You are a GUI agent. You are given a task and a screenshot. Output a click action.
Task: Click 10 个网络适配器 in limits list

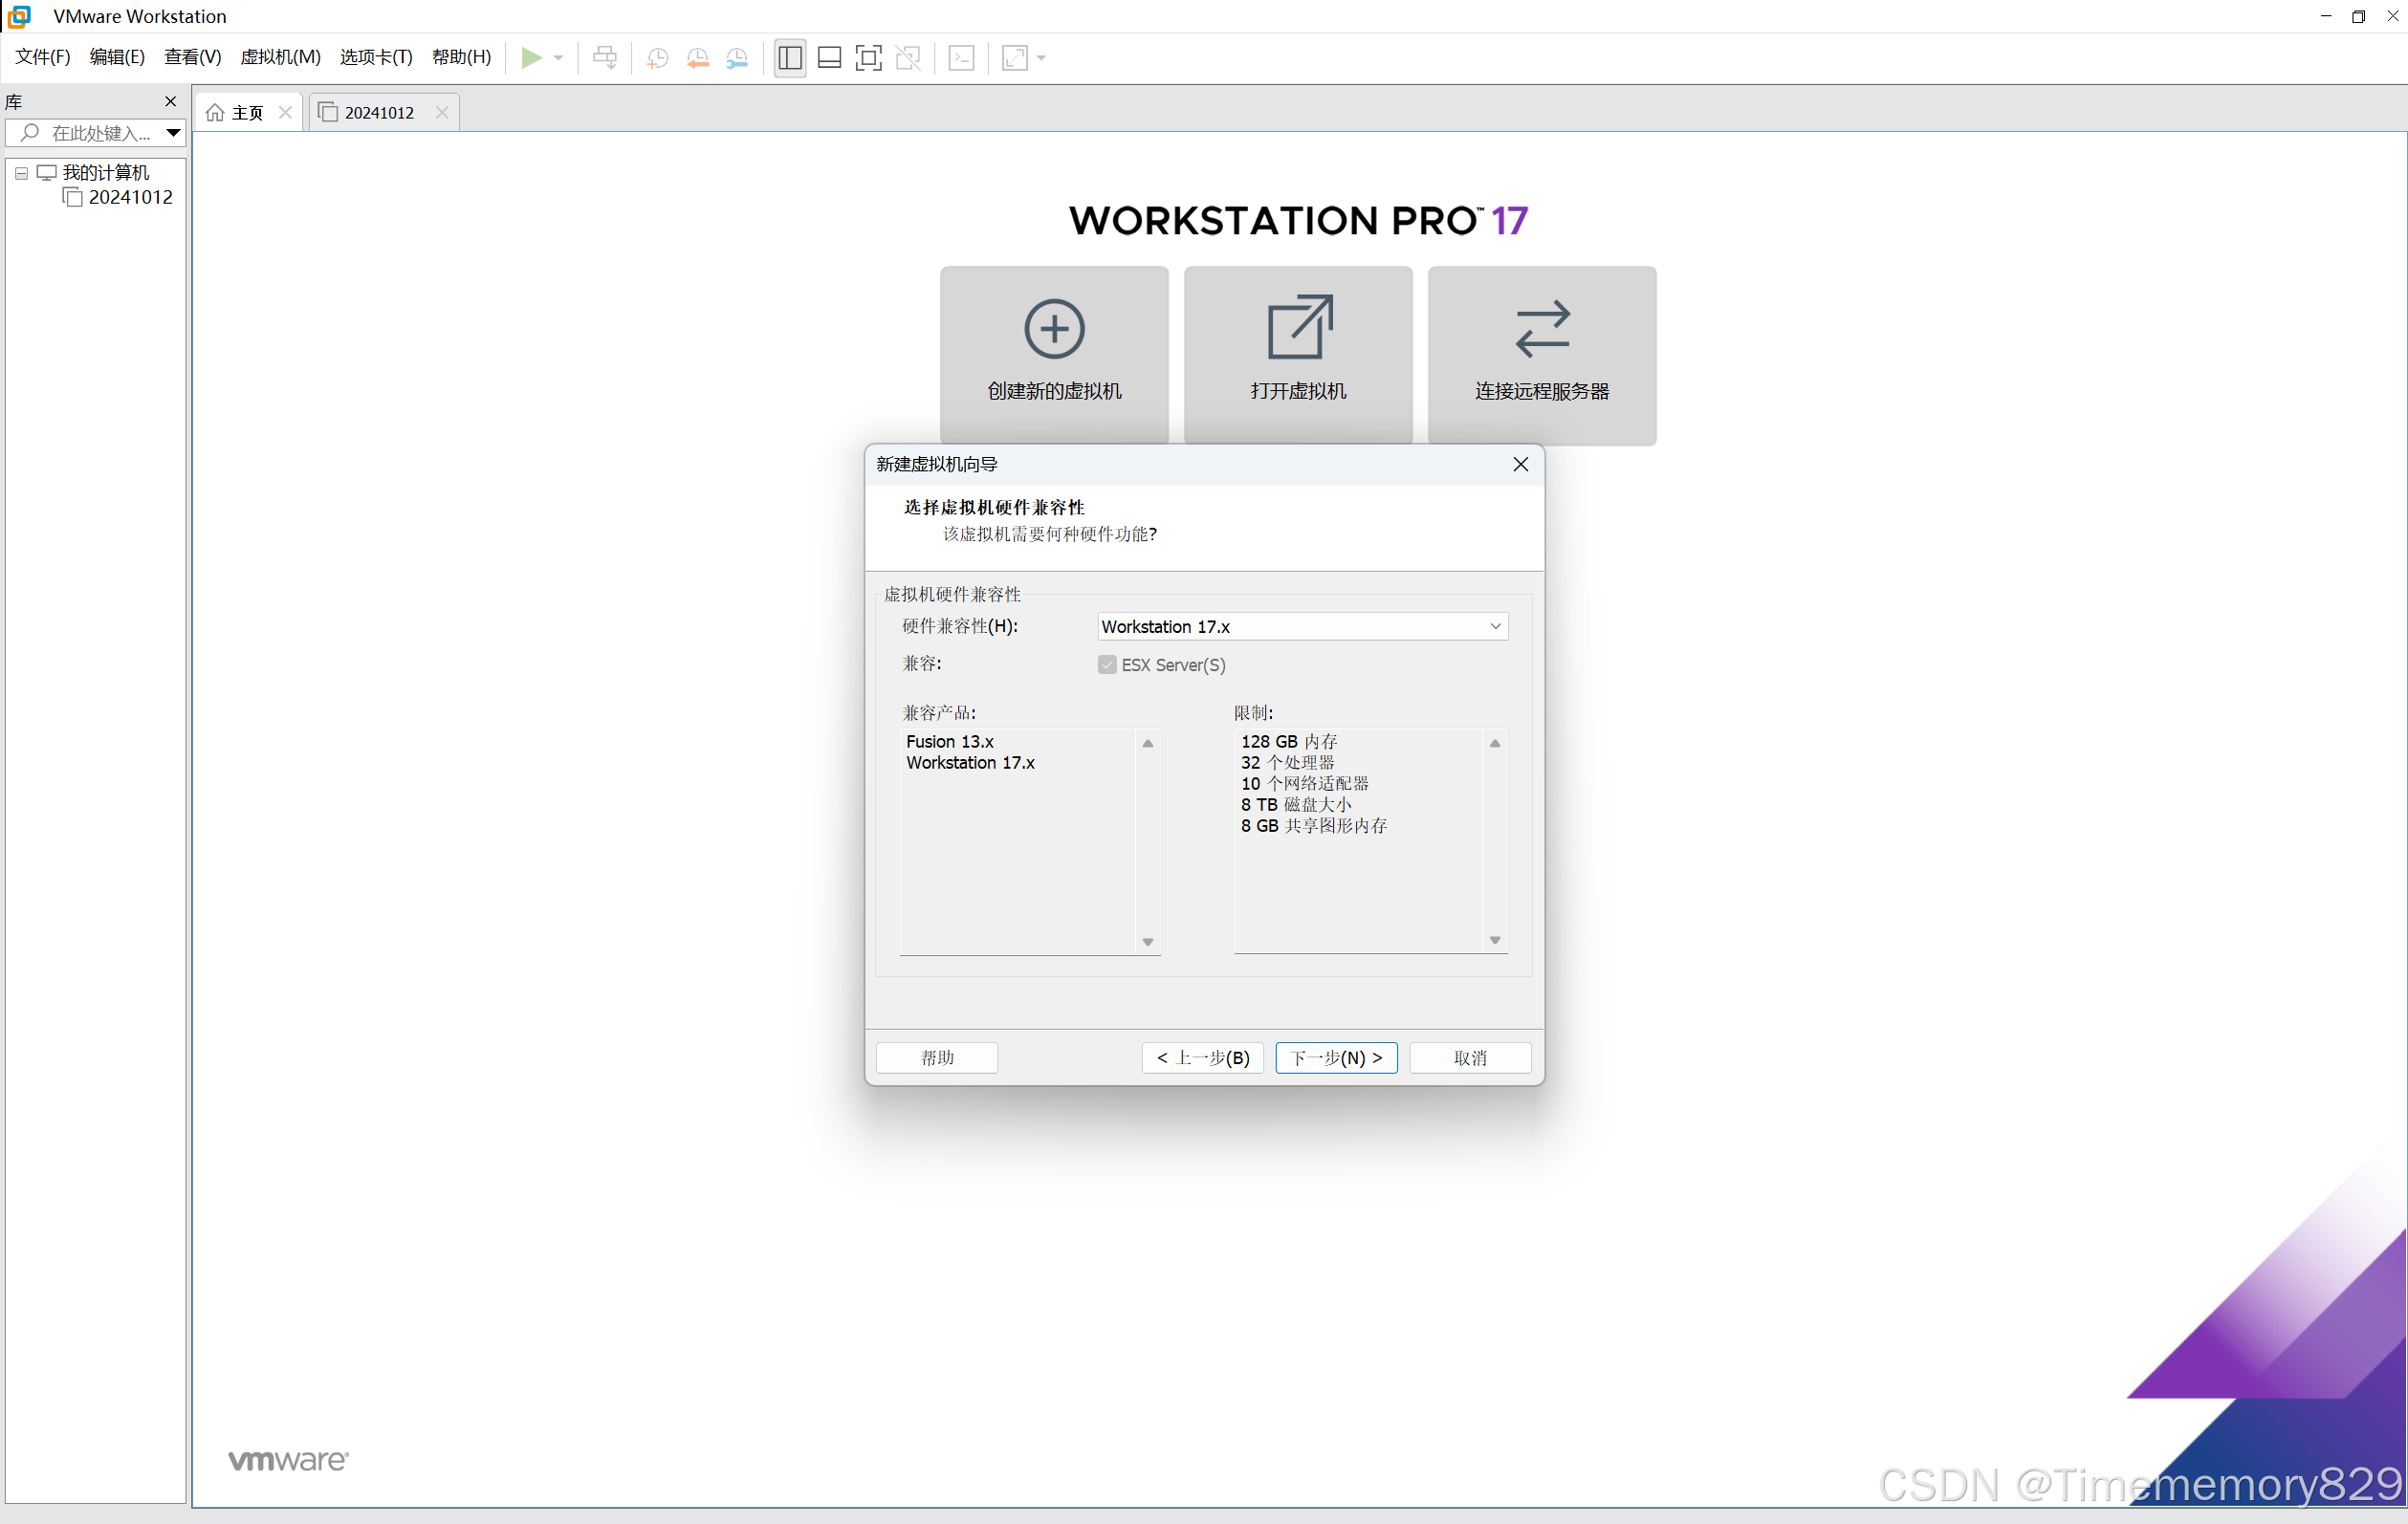click(x=1304, y=783)
